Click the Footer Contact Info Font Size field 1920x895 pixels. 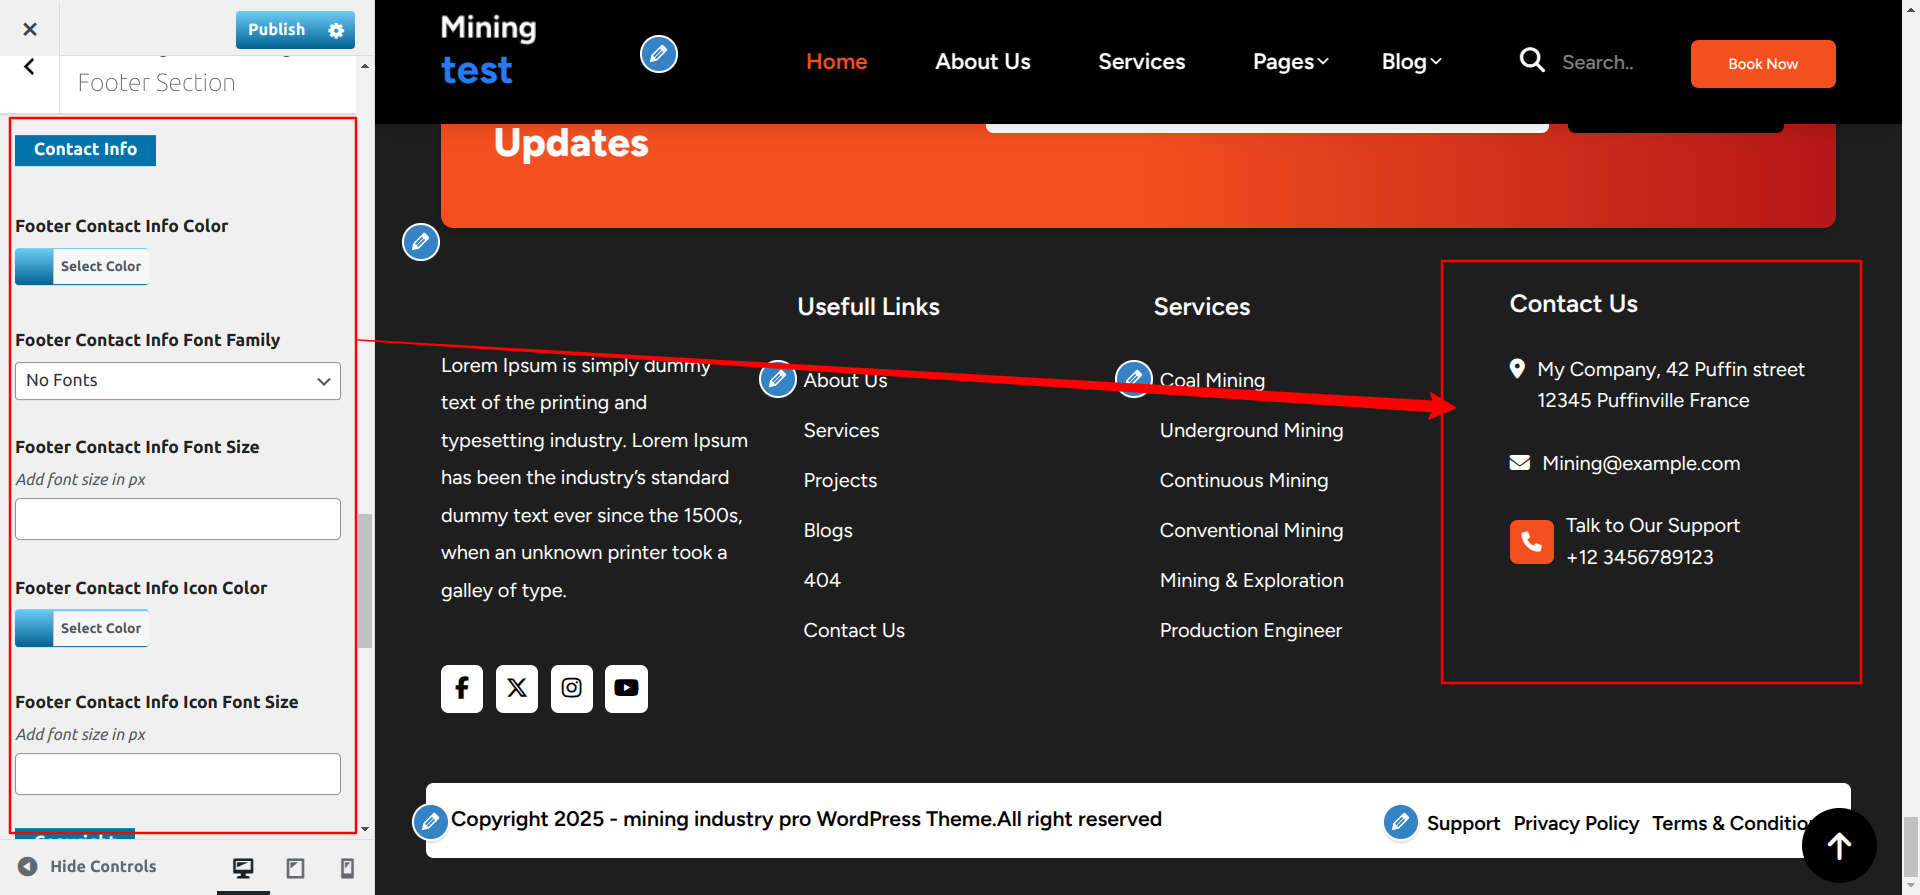tap(178, 519)
